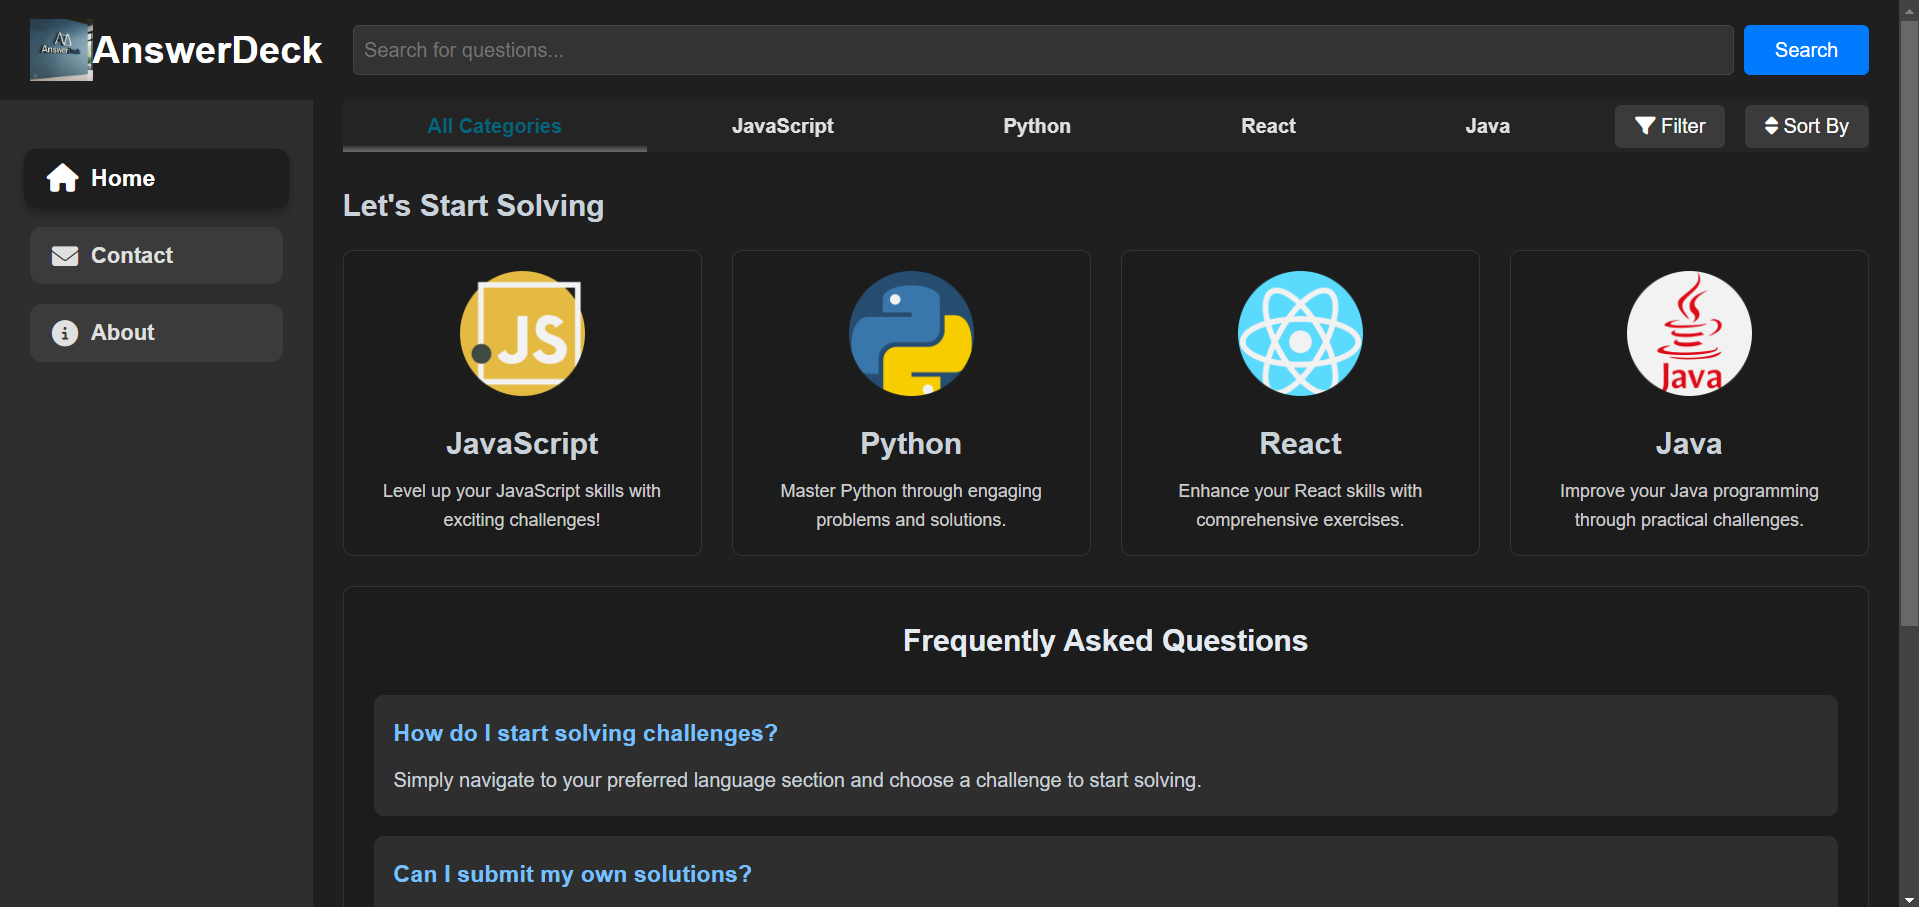Click the funnel icon in Filter
The image size is (1919, 907).
click(1645, 126)
